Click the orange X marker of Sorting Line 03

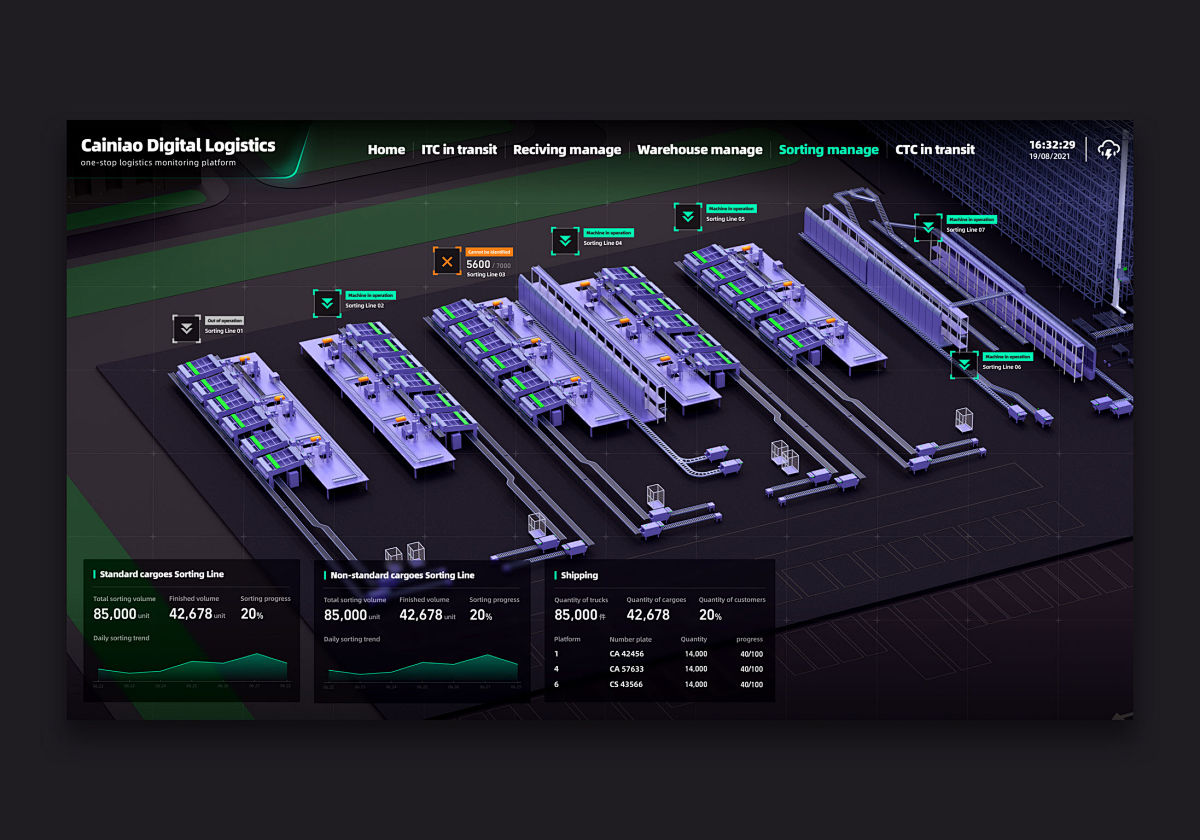click(x=447, y=262)
